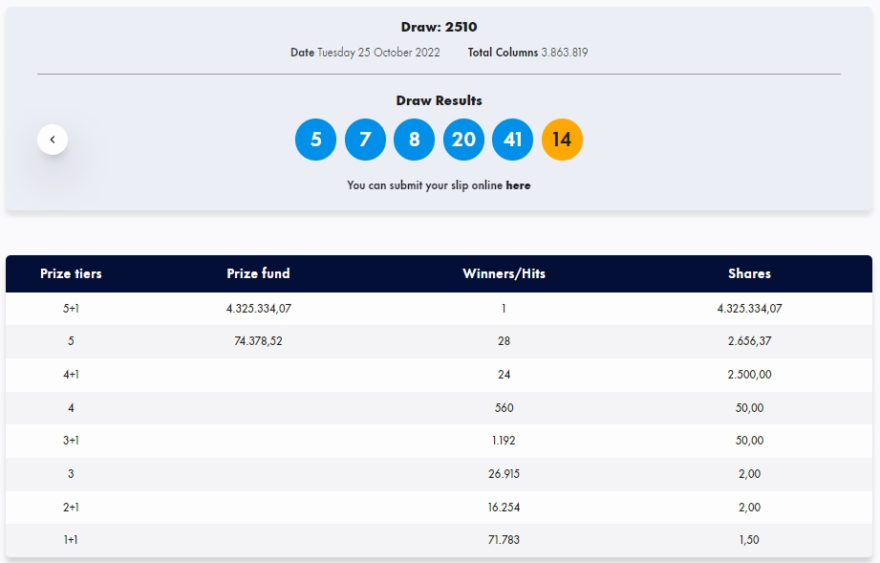Screen dimensions: 880x563
Task: Click the 74.378,52 prize fund amount
Action: click(x=258, y=341)
